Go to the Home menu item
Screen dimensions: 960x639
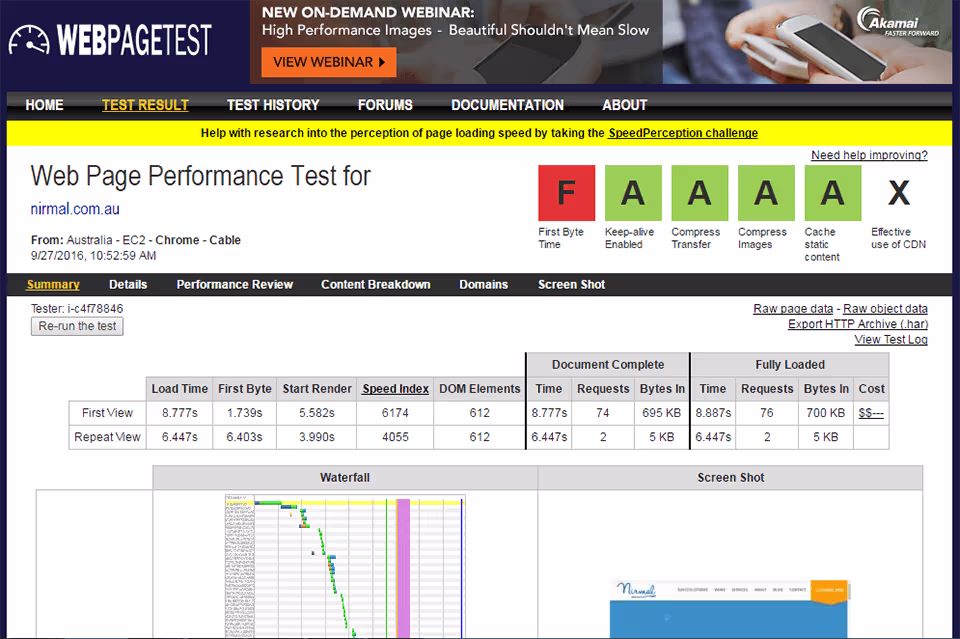pyautogui.click(x=44, y=105)
